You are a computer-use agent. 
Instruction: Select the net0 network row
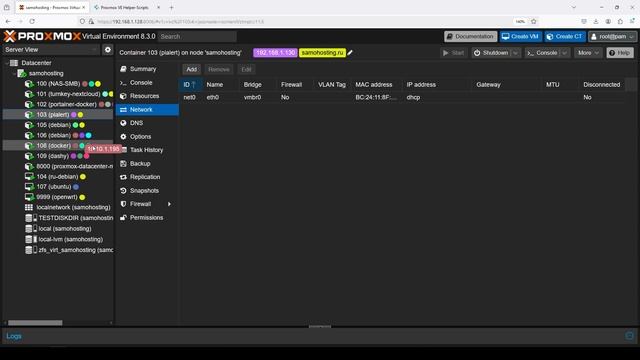pos(402,97)
